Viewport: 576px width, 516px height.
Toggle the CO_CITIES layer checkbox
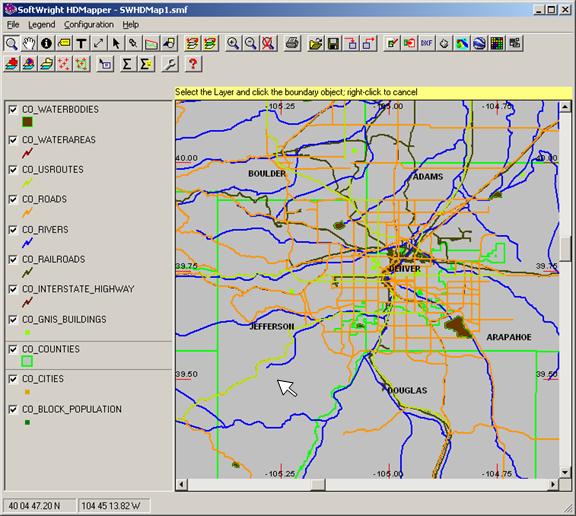(13, 379)
